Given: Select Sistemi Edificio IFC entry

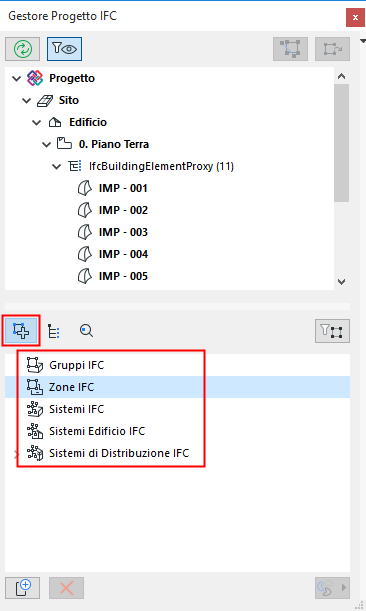Looking at the screenshot, I should [x=97, y=431].
